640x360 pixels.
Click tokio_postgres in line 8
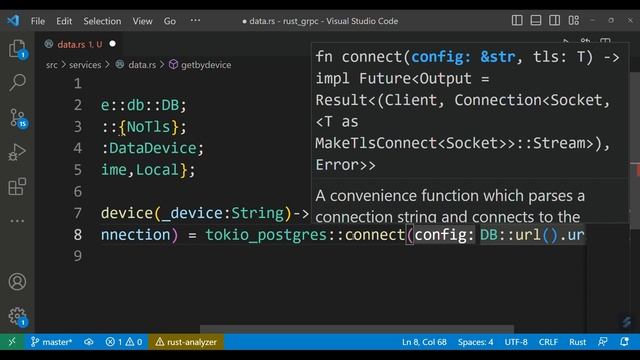point(266,235)
